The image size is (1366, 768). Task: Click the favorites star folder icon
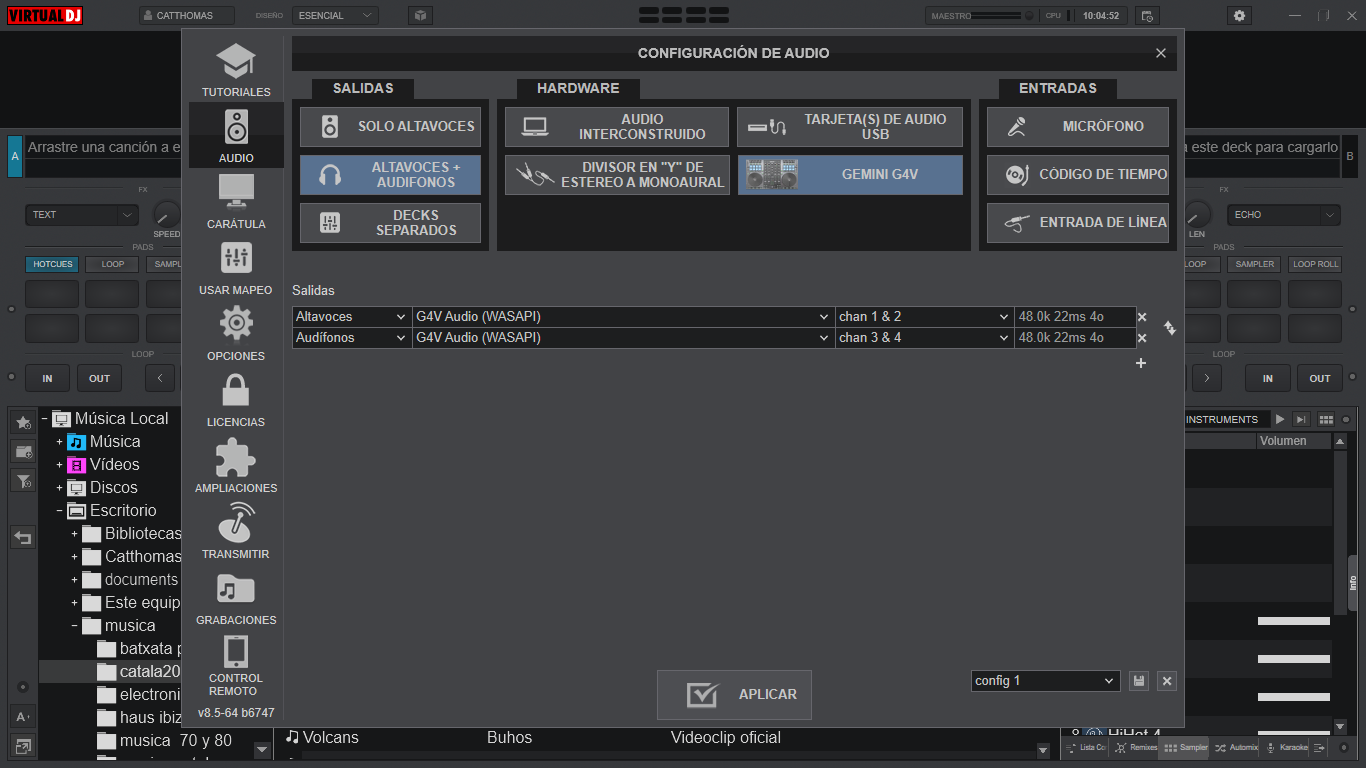point(23,422)
